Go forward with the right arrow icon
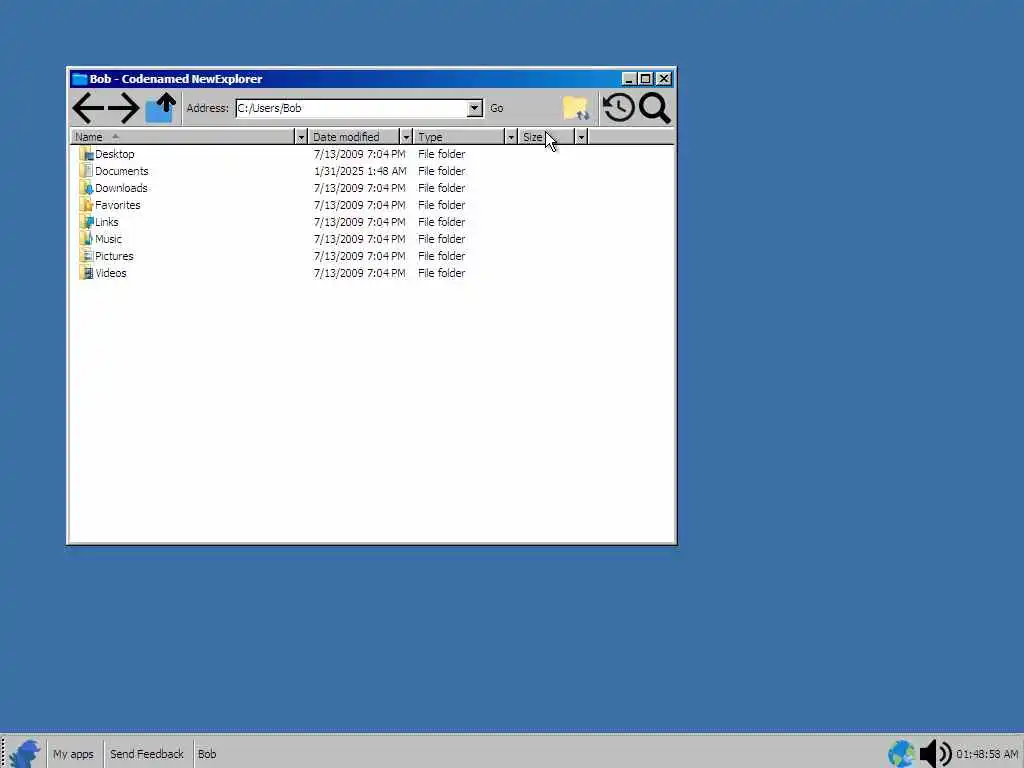The width and height of the screenshot is (1024, 768). coord(123,108)
